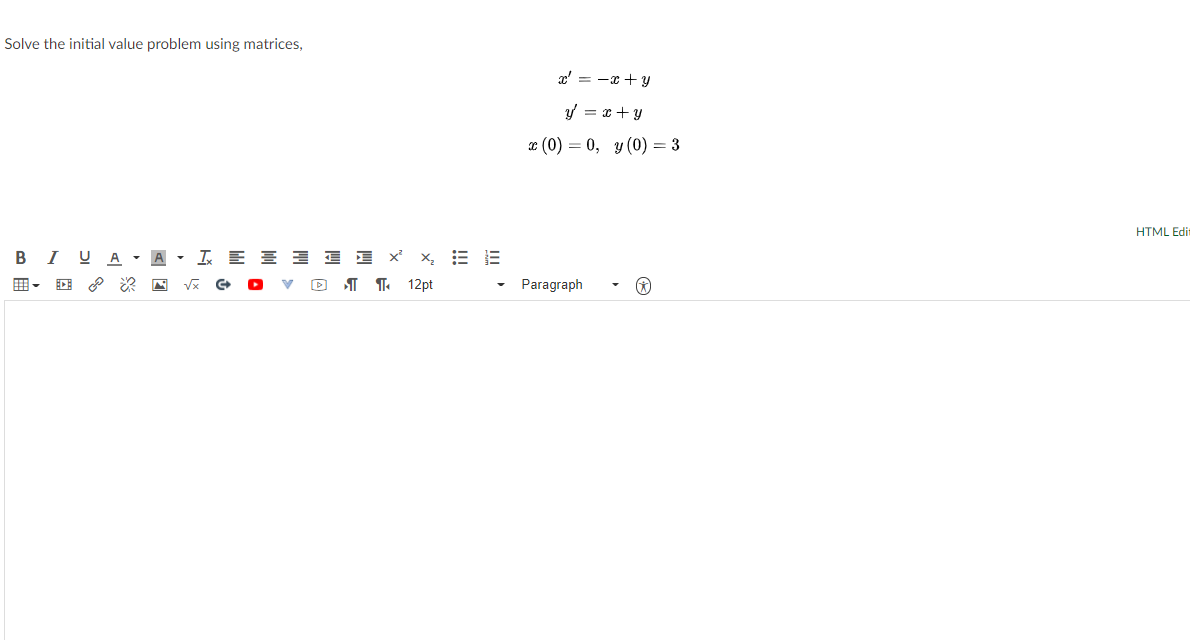Run the accessibility checker

tap(643, 285)
